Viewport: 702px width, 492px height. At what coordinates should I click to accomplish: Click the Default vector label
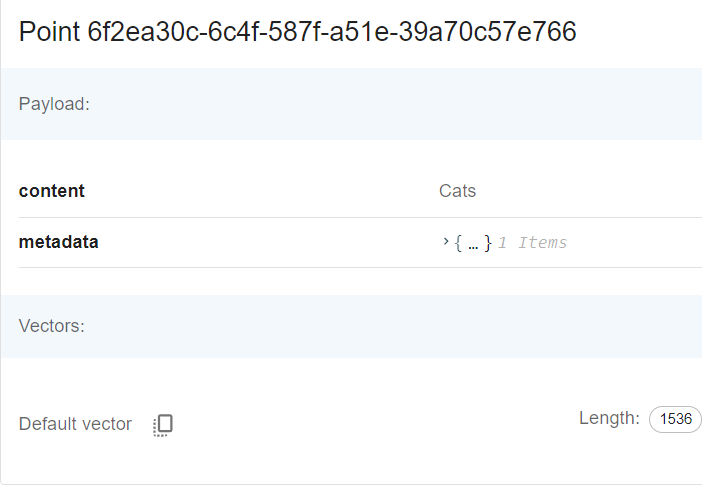75,424
